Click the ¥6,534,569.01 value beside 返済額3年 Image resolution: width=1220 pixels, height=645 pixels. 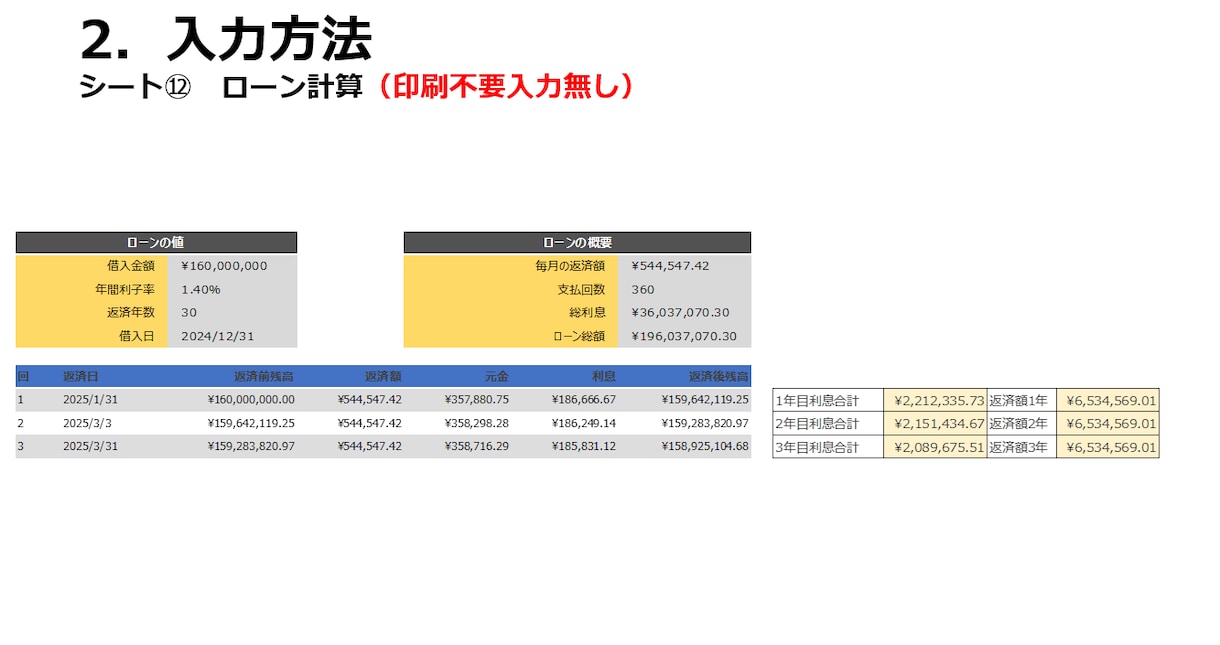1108,447
